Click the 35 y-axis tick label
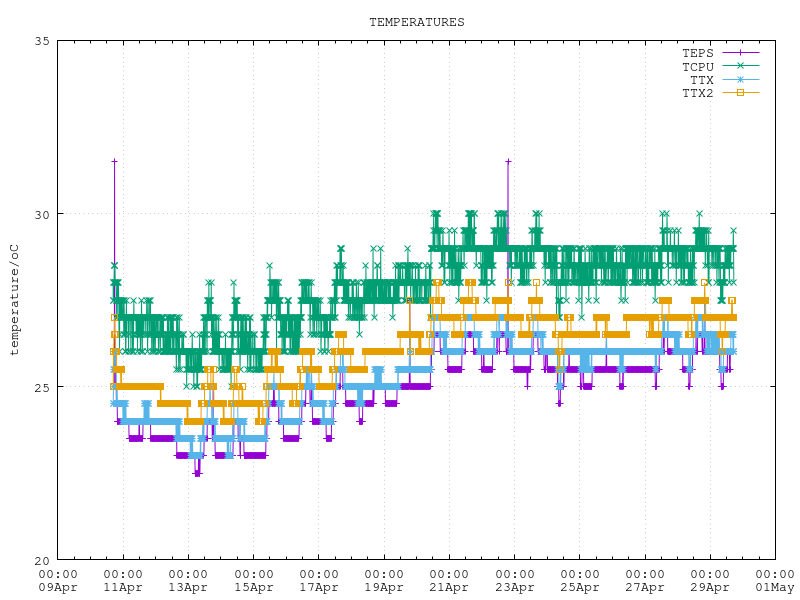 (x=43, y=41)
